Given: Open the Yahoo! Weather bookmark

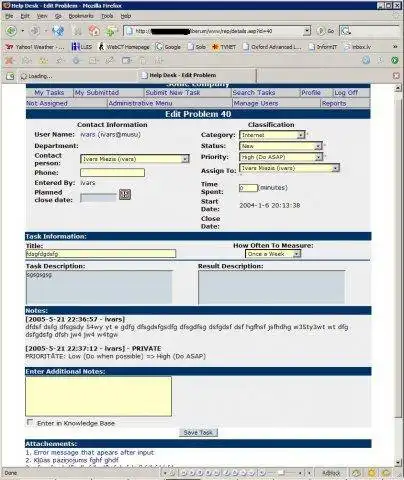Looking at the screenshot, I should click(34, 47).
